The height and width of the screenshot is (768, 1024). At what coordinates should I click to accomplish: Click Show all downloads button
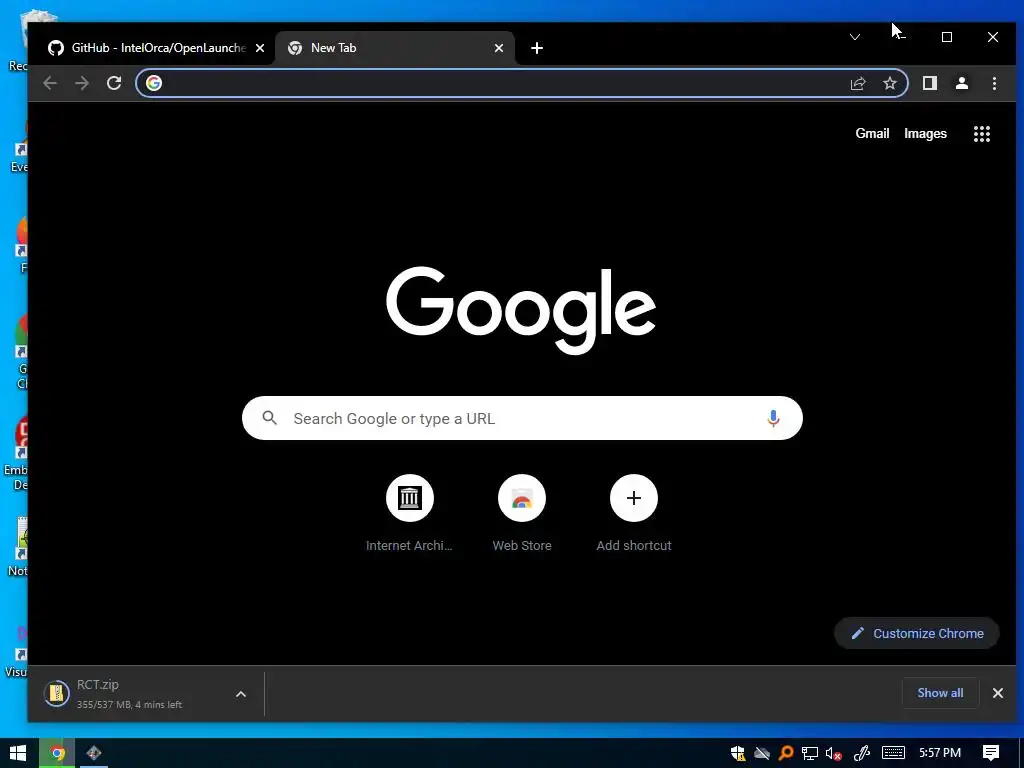tap(940, 693)
